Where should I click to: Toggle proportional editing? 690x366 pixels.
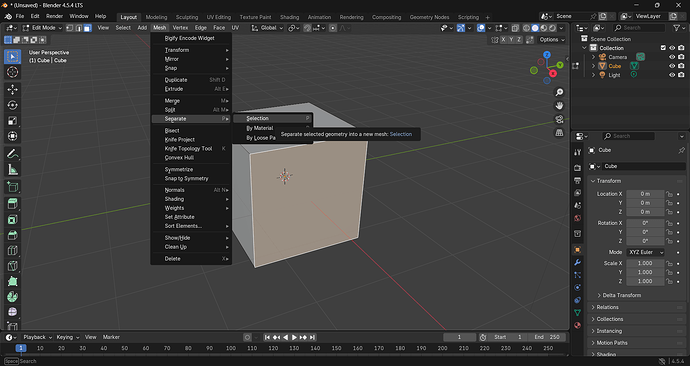pyautogui.click(x=333, y=28)
